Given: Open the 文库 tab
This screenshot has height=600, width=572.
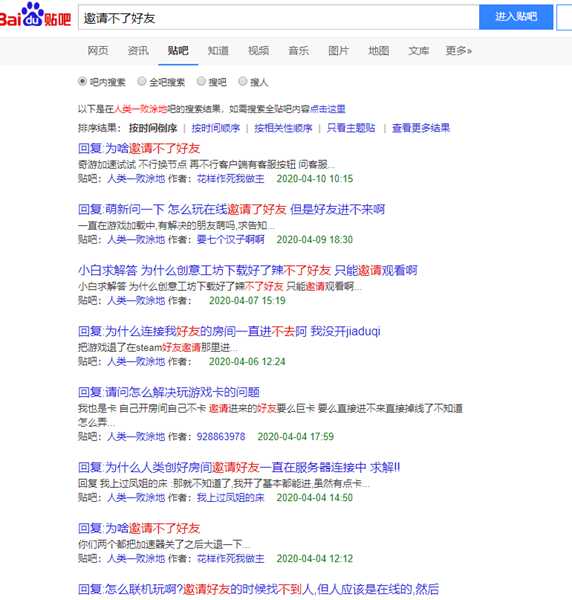Looking at the screenshot, I should click(x=419, y=51).
